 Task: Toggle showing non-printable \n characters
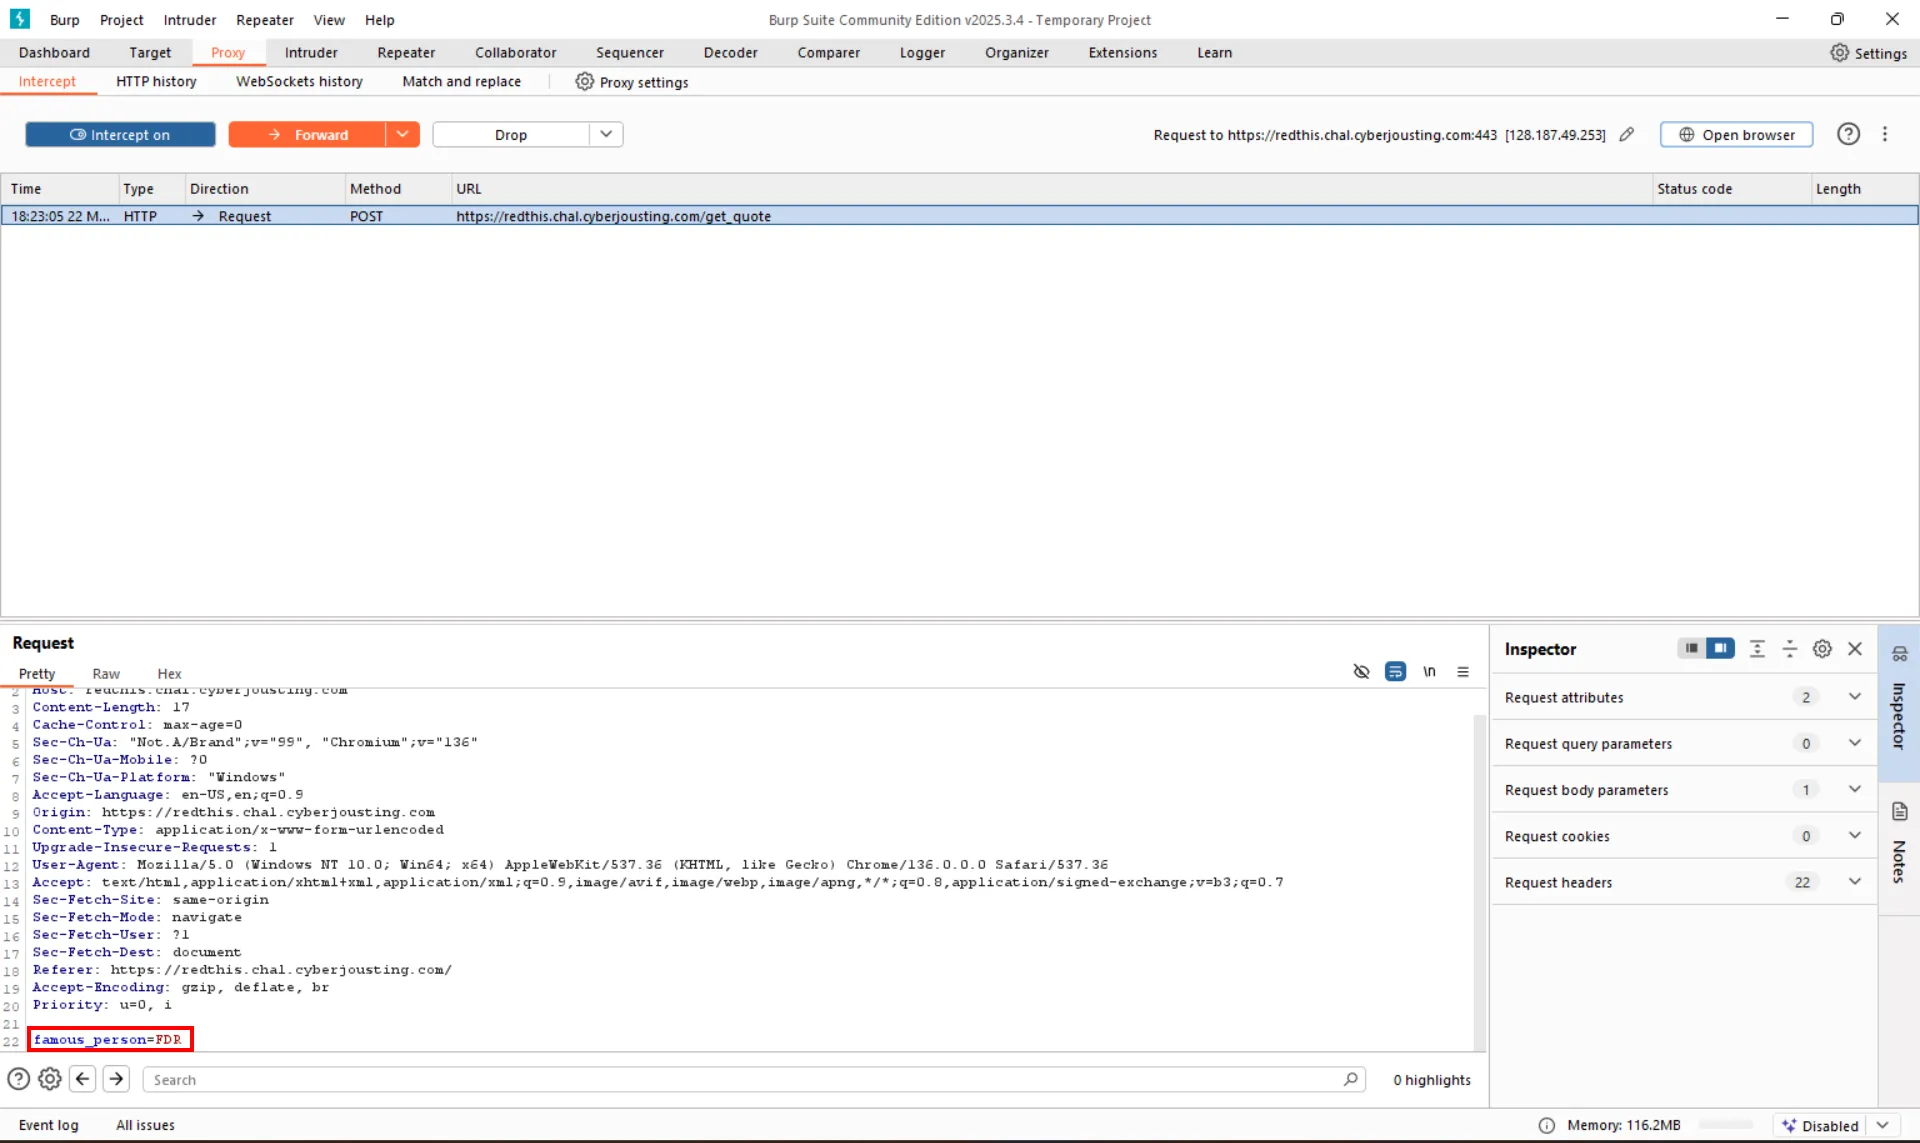(1429, 672)
